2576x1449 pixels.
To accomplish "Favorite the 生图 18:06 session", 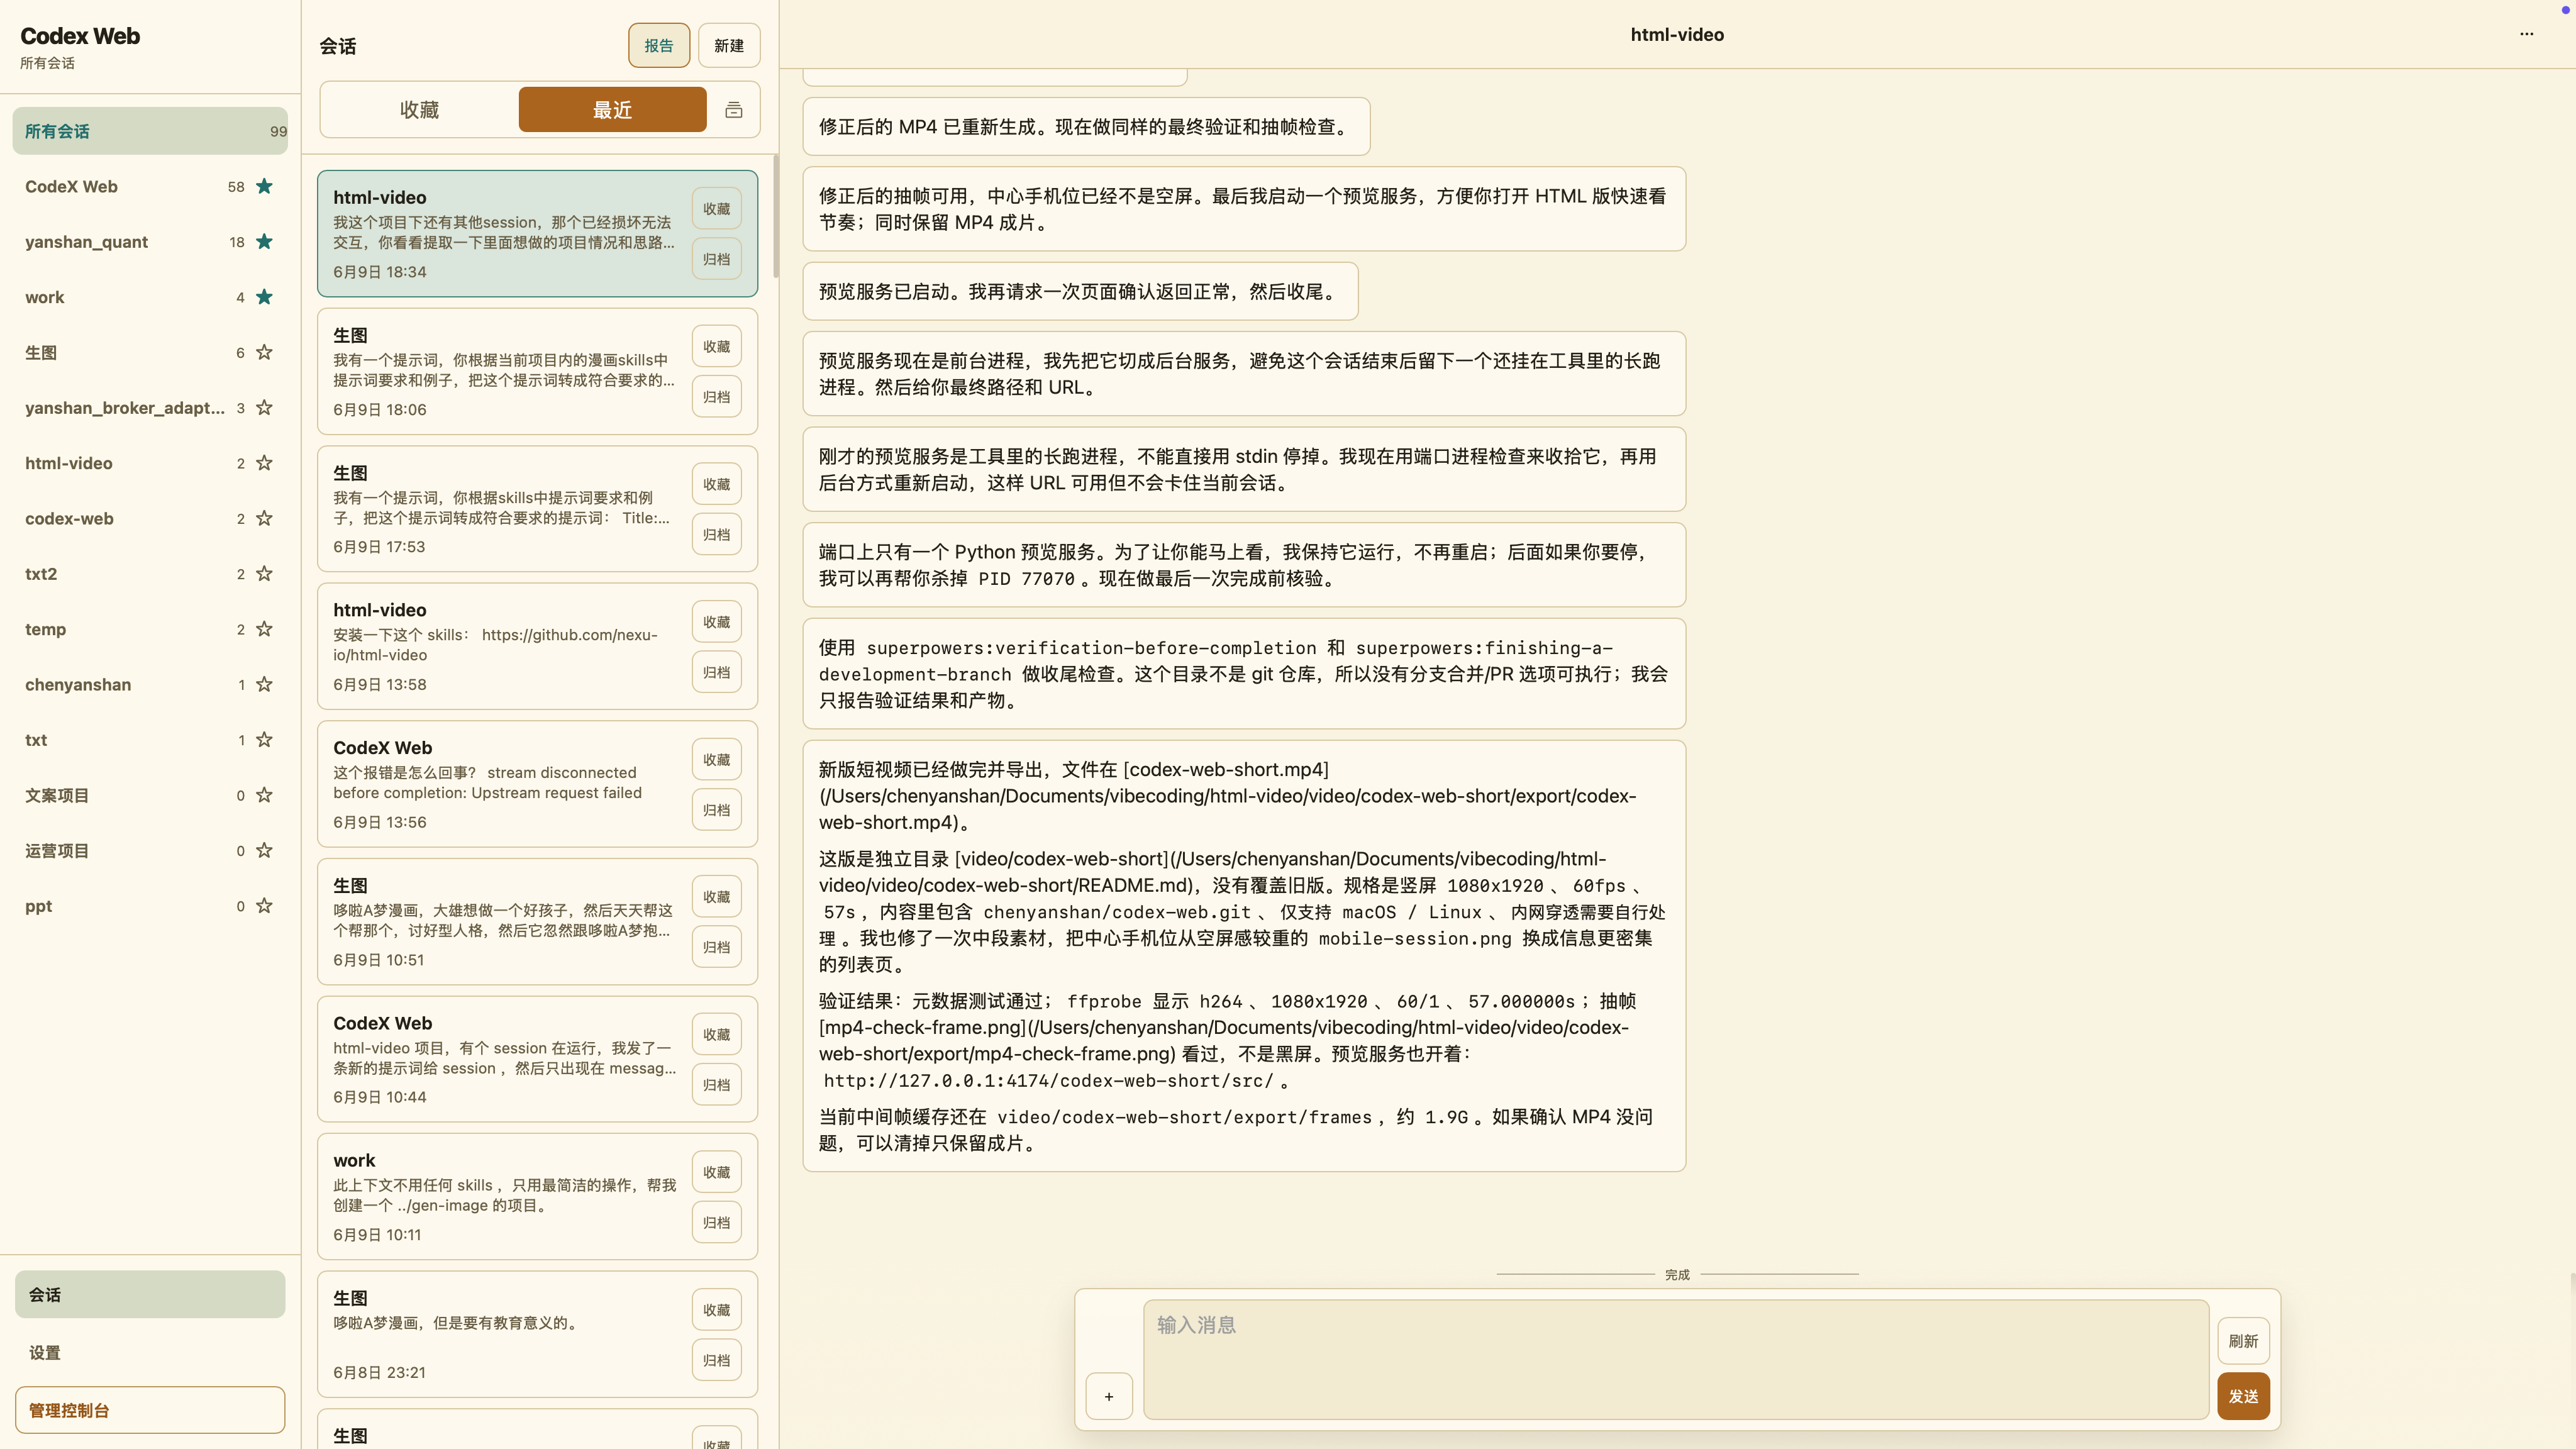I will [x=716, y=347].
